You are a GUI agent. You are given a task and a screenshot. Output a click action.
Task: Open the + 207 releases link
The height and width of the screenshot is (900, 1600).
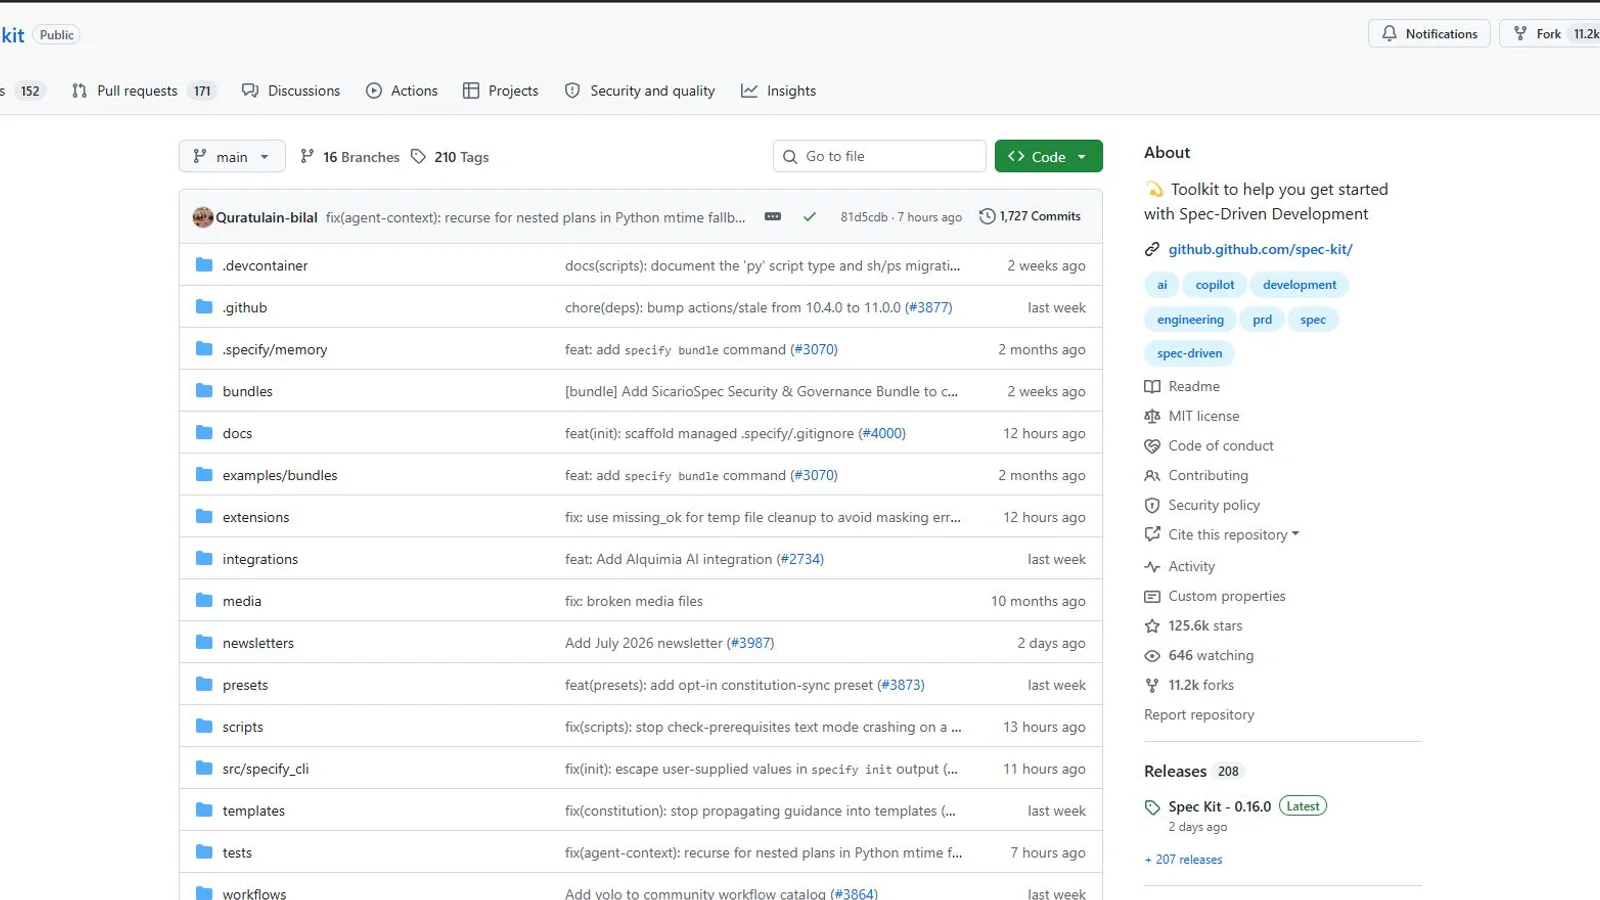[x=1183, y=860]
